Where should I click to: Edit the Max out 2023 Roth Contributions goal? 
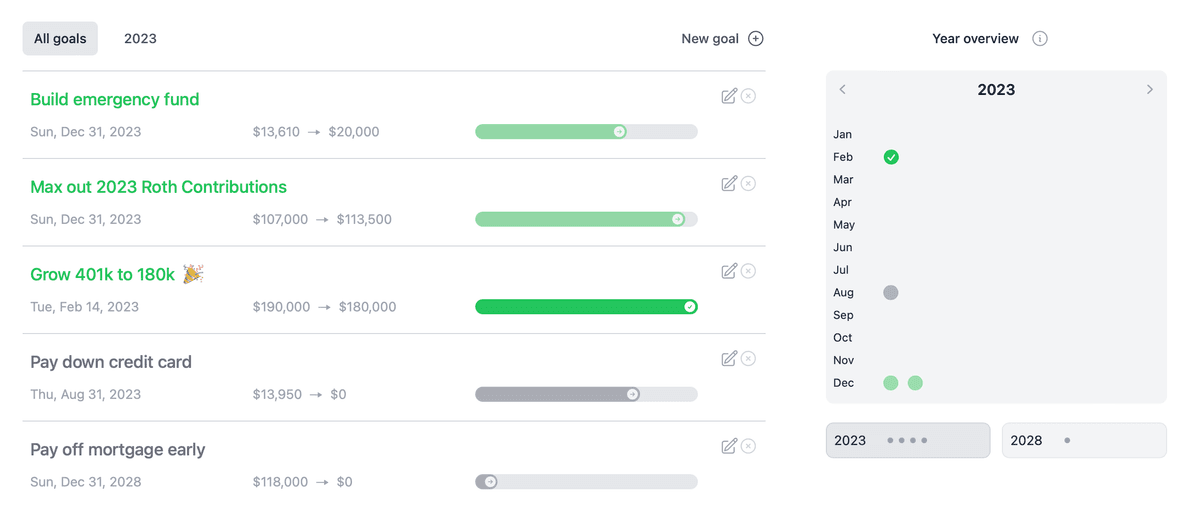(x=729, y=184)
